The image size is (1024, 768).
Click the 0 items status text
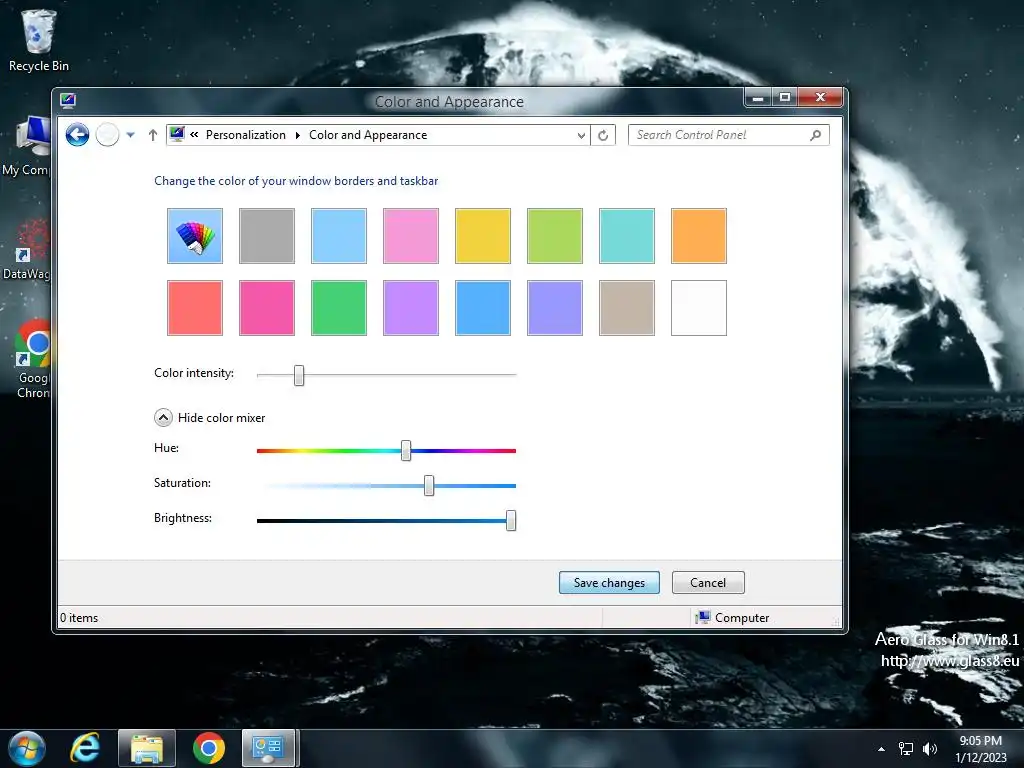(x=79, y=618)
